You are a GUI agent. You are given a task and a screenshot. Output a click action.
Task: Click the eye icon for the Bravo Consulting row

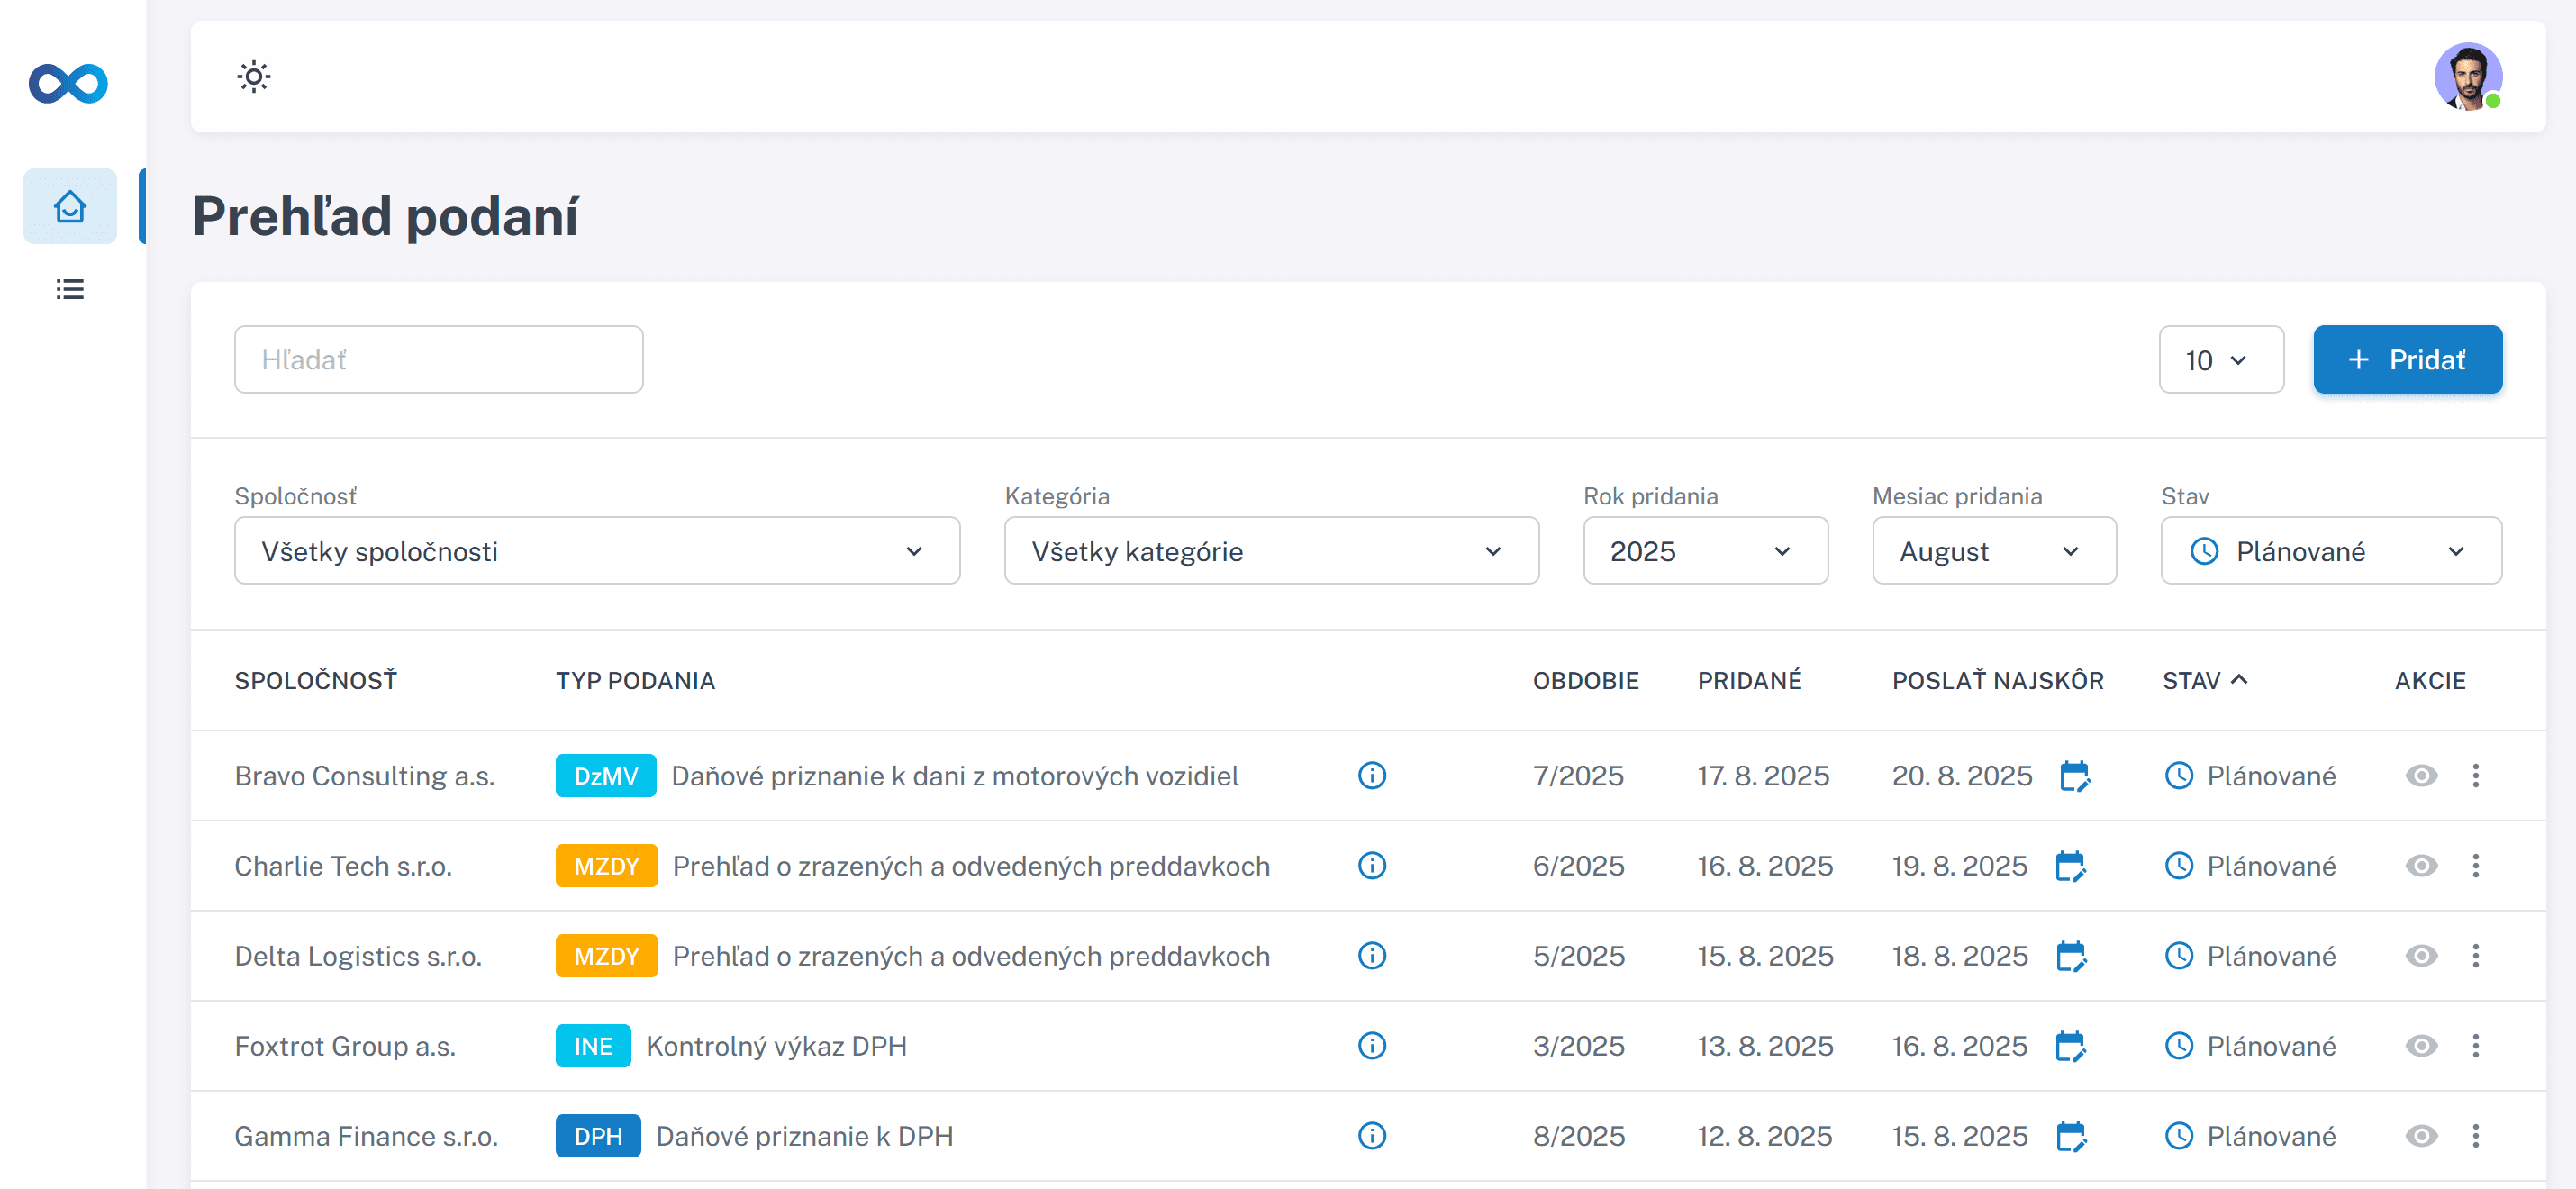2421,776
